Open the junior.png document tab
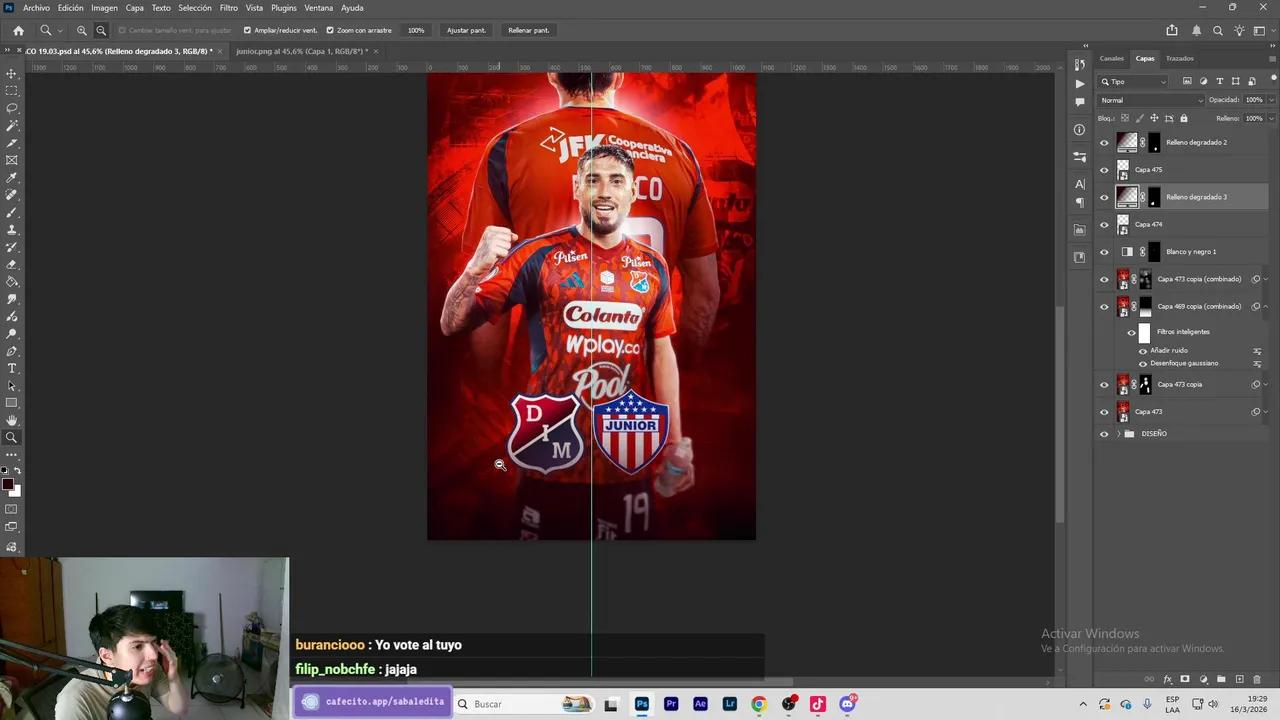This screenshot has width=1280, height=720. [300, 51]
